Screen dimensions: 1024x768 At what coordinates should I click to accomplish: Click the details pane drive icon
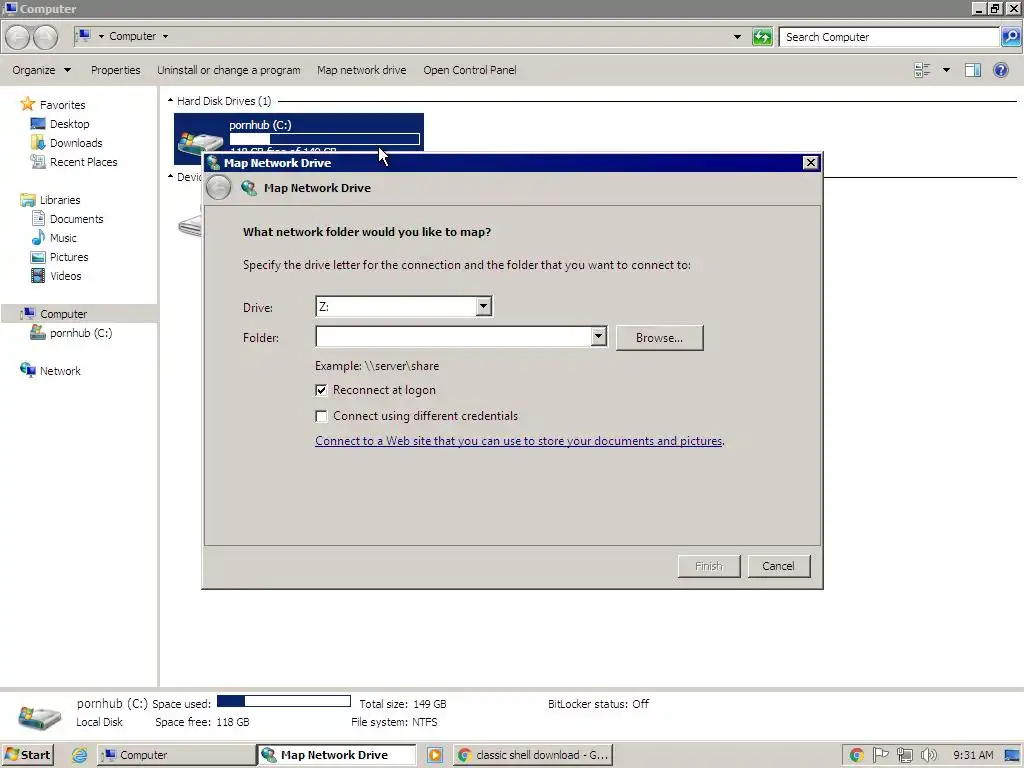click(x=39, y=717)
